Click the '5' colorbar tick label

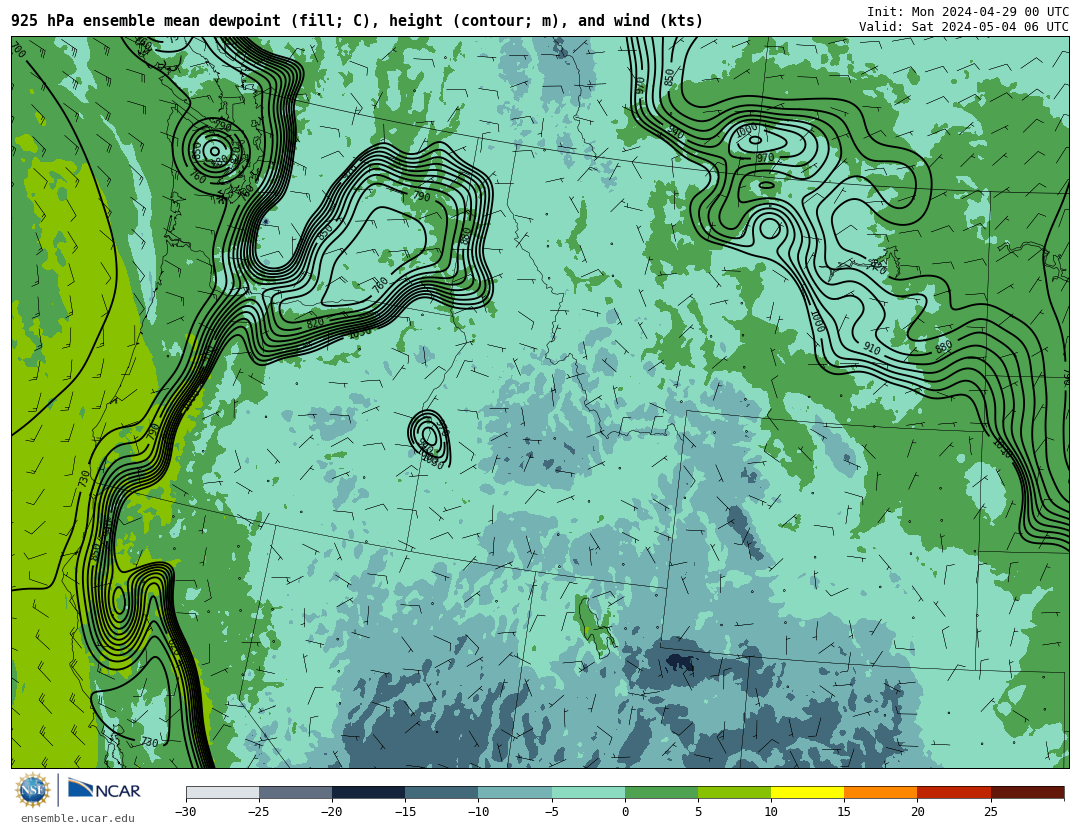pos(698,812)
